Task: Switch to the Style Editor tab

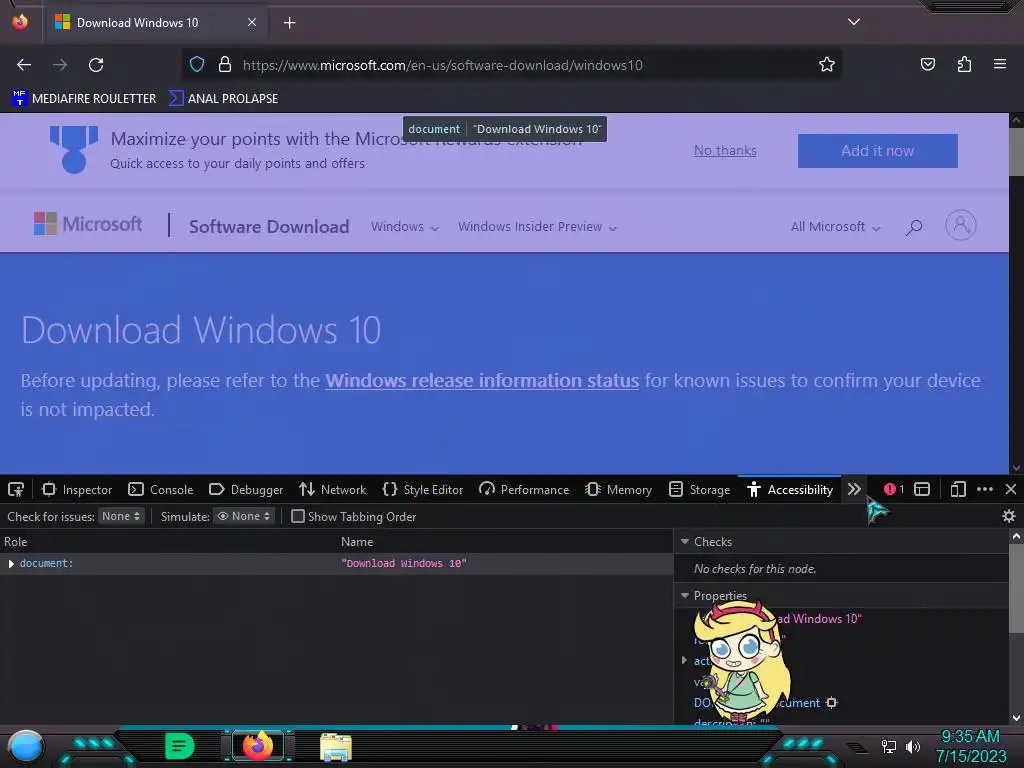Action: point(423,489)
